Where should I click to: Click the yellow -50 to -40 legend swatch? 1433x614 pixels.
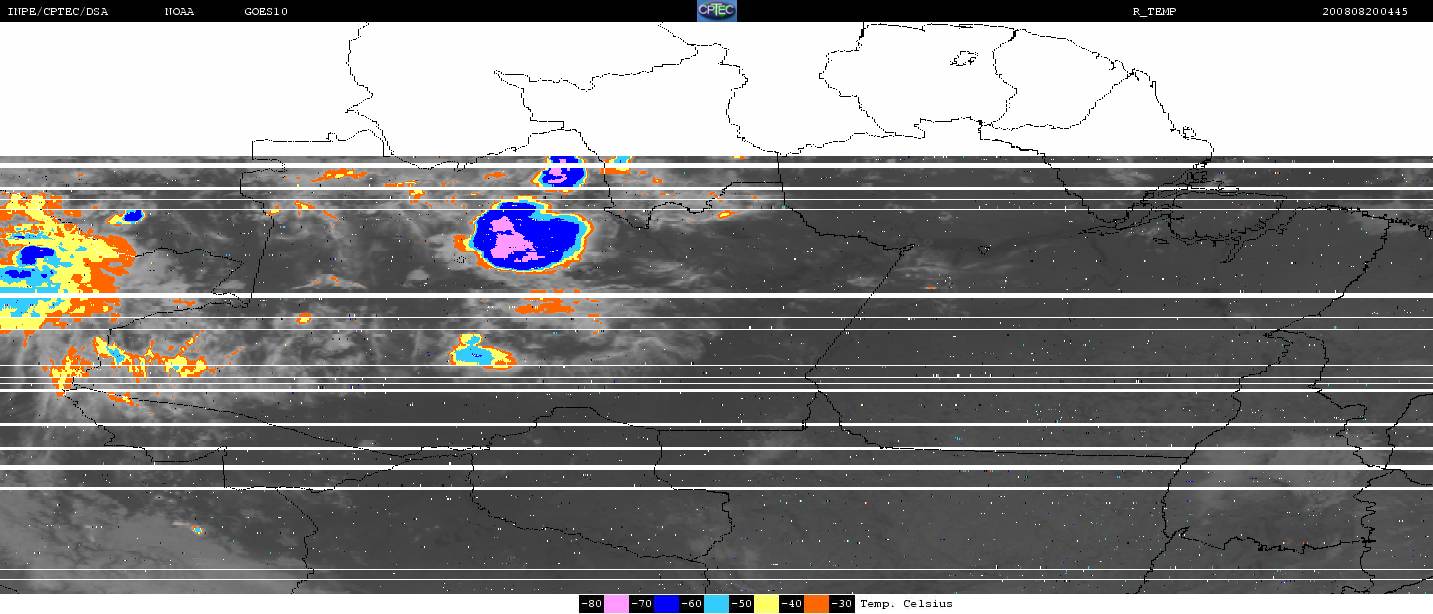point(766,604)
